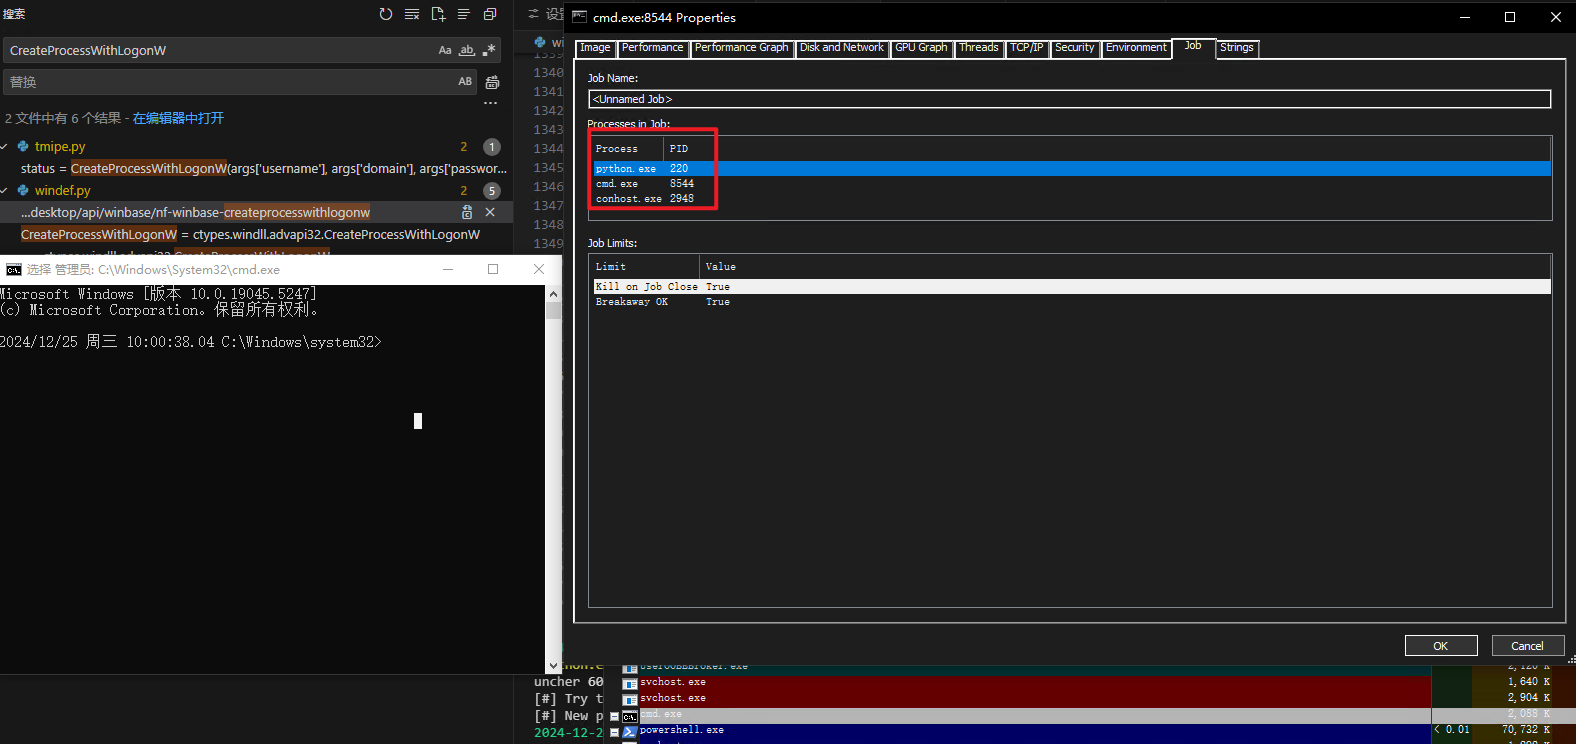The image size is (1576, 744).
Task: Toggle preserve case (AB) in replace box
Action: point(465,82)
